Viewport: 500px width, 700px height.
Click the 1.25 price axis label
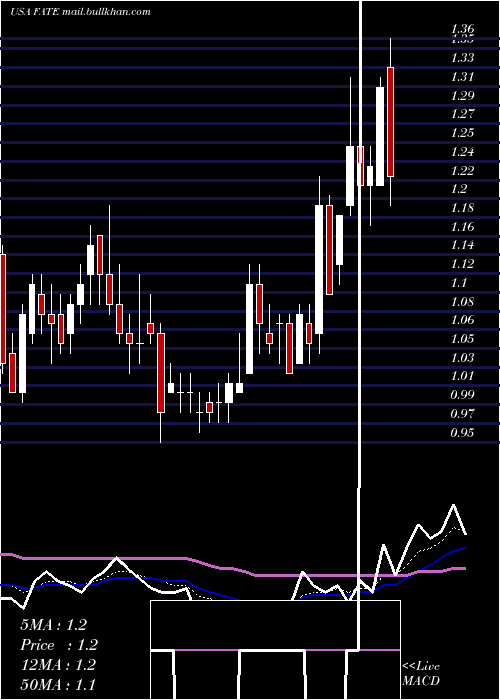[462, 133]
